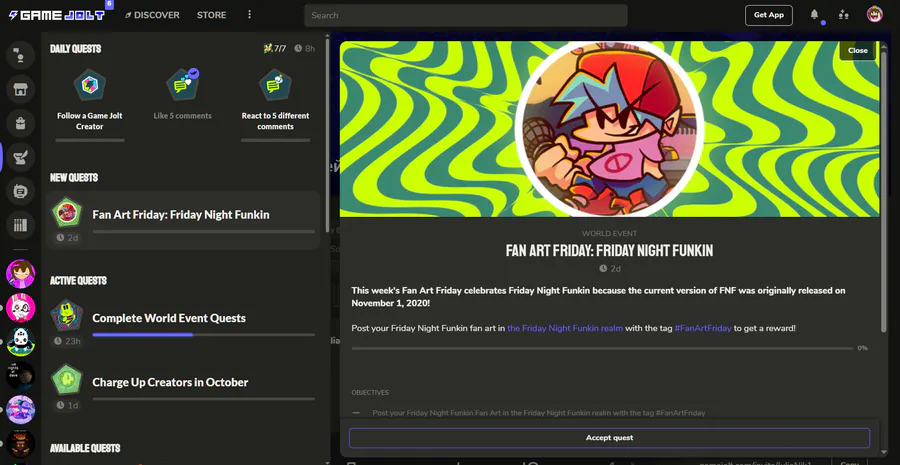Image resolution: width=900 pixels, height=465 pixels.
Task: Open the backpack inventory icon in sidebar
Action: tap(20, 123)
